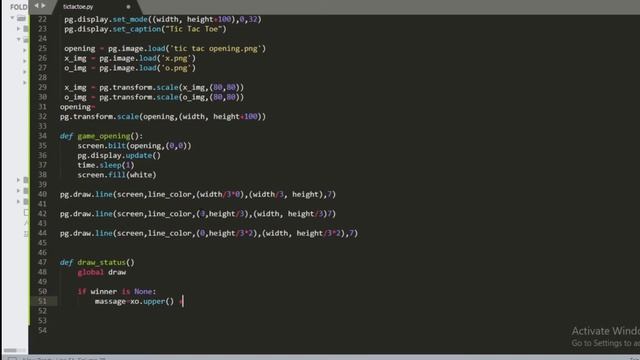Click 'upper' on line 51

click(154, 301)
